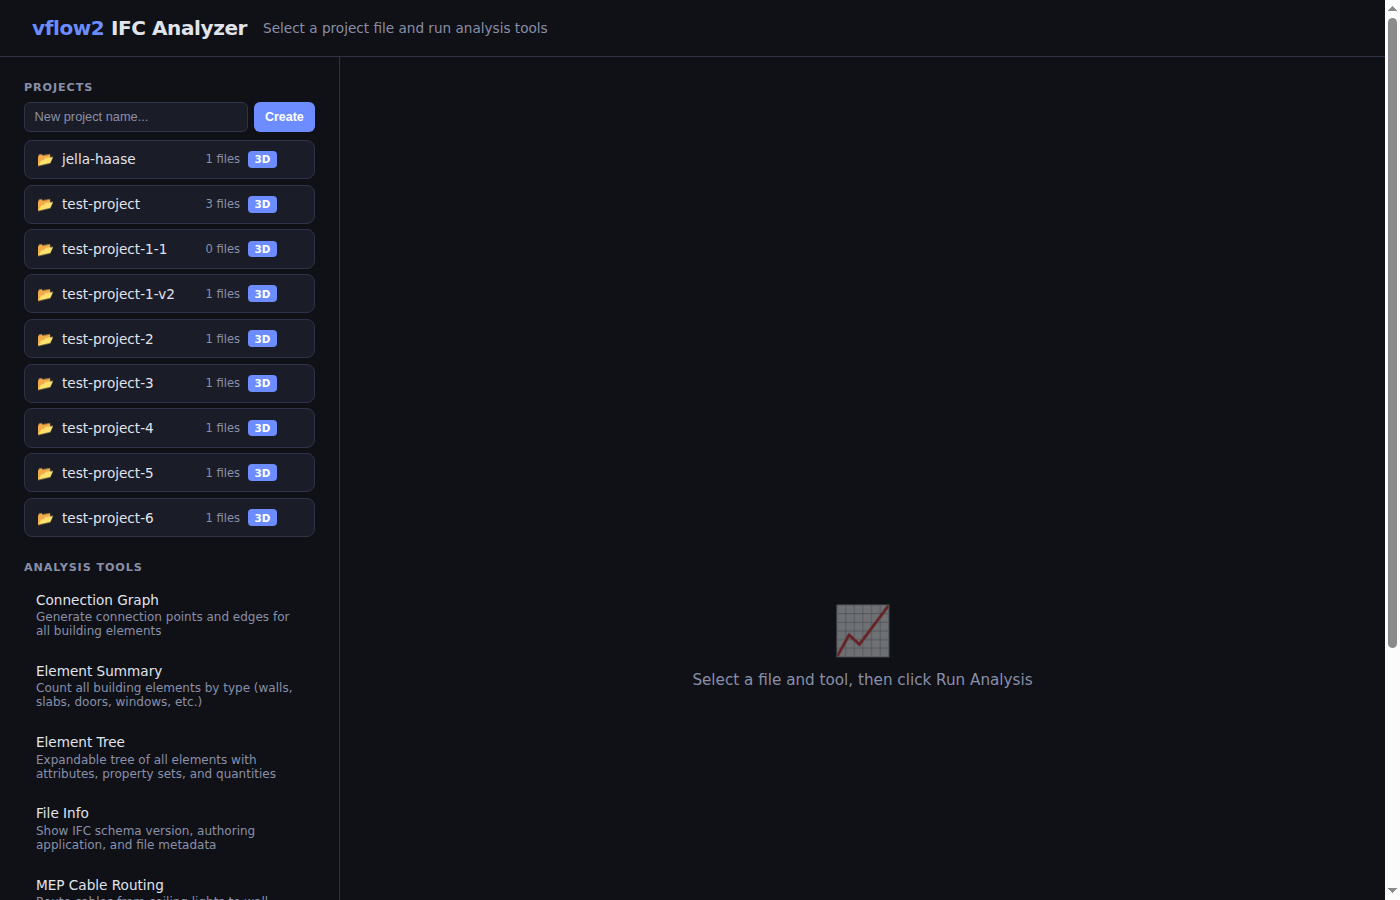
Task: Open the Element Tree tool
Action: click(x=80, y=742)
